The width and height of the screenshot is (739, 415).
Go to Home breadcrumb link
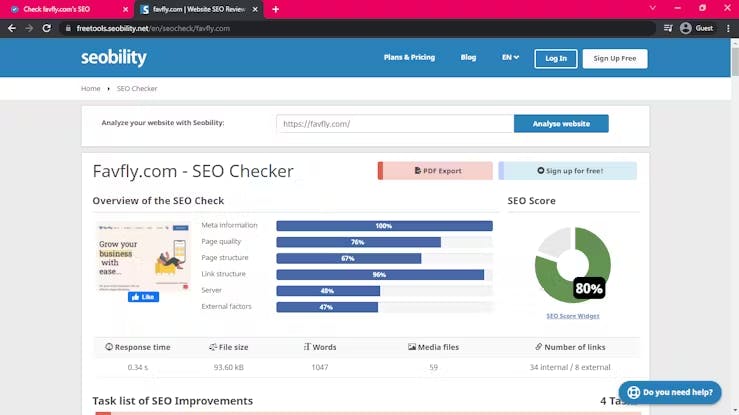90,89
